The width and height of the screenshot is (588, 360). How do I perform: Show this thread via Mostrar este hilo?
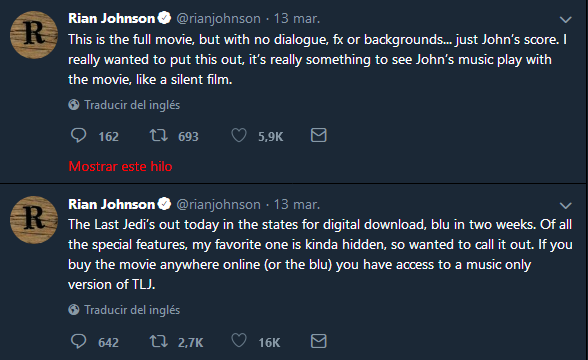click(120, 166)
